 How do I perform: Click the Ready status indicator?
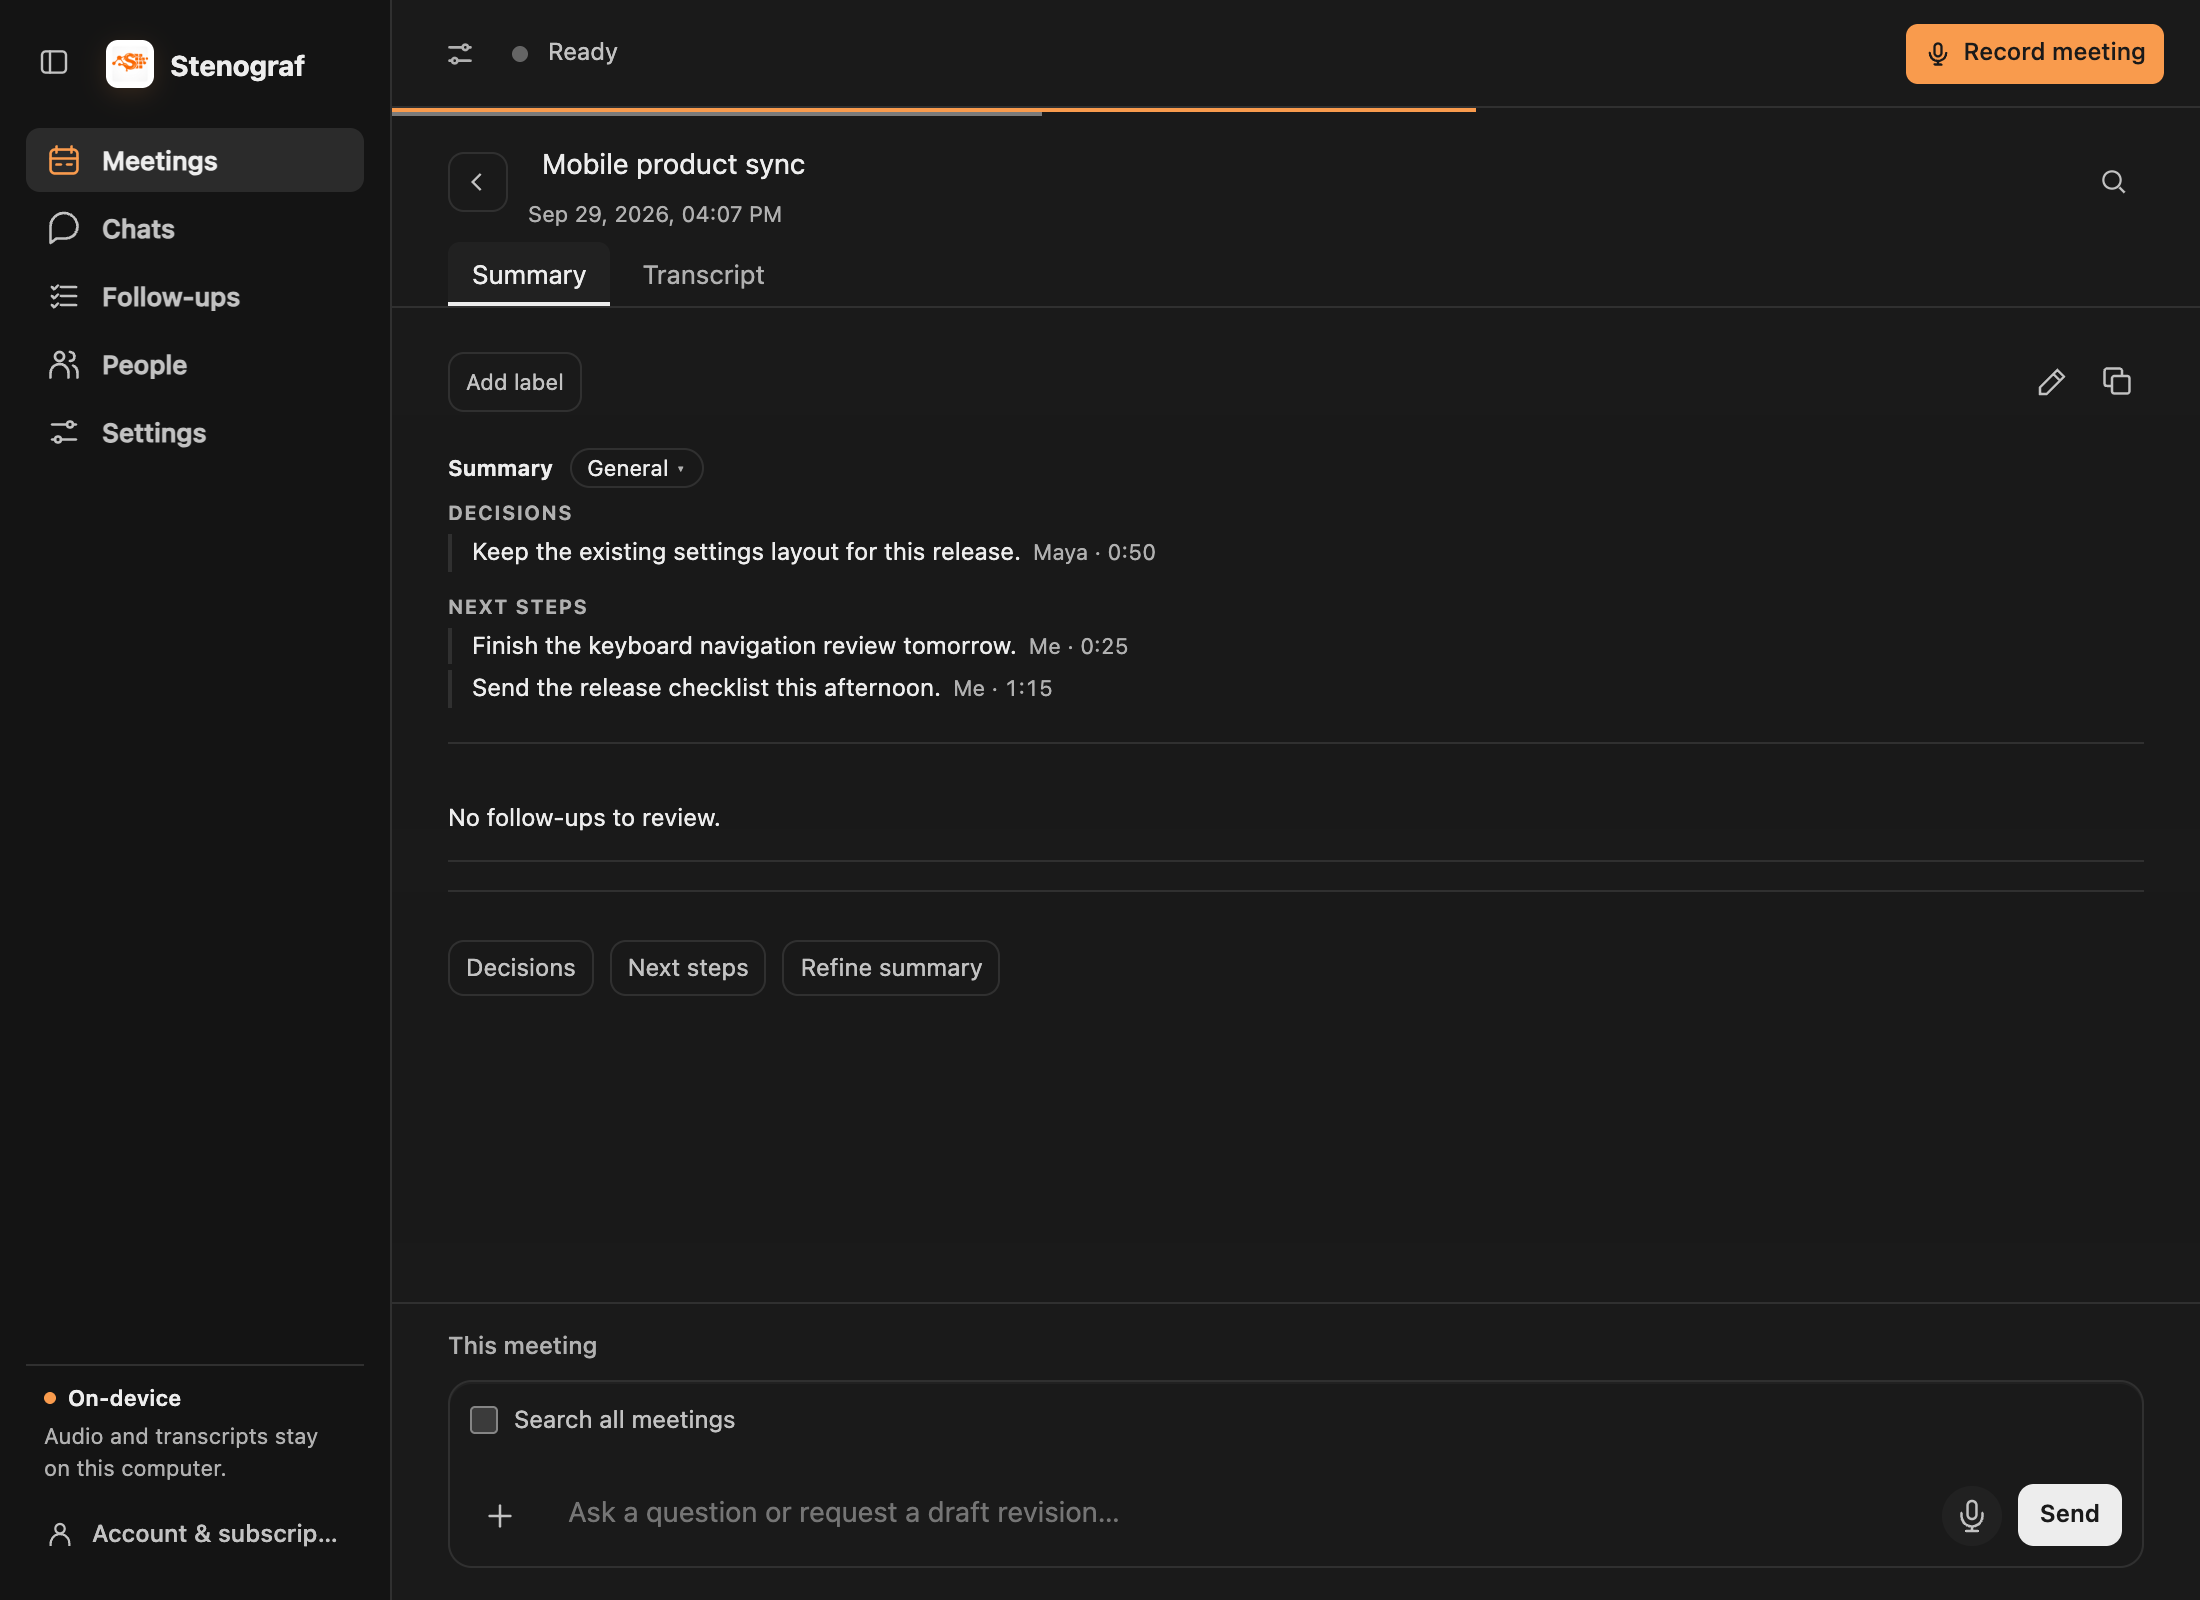(565, 53)
